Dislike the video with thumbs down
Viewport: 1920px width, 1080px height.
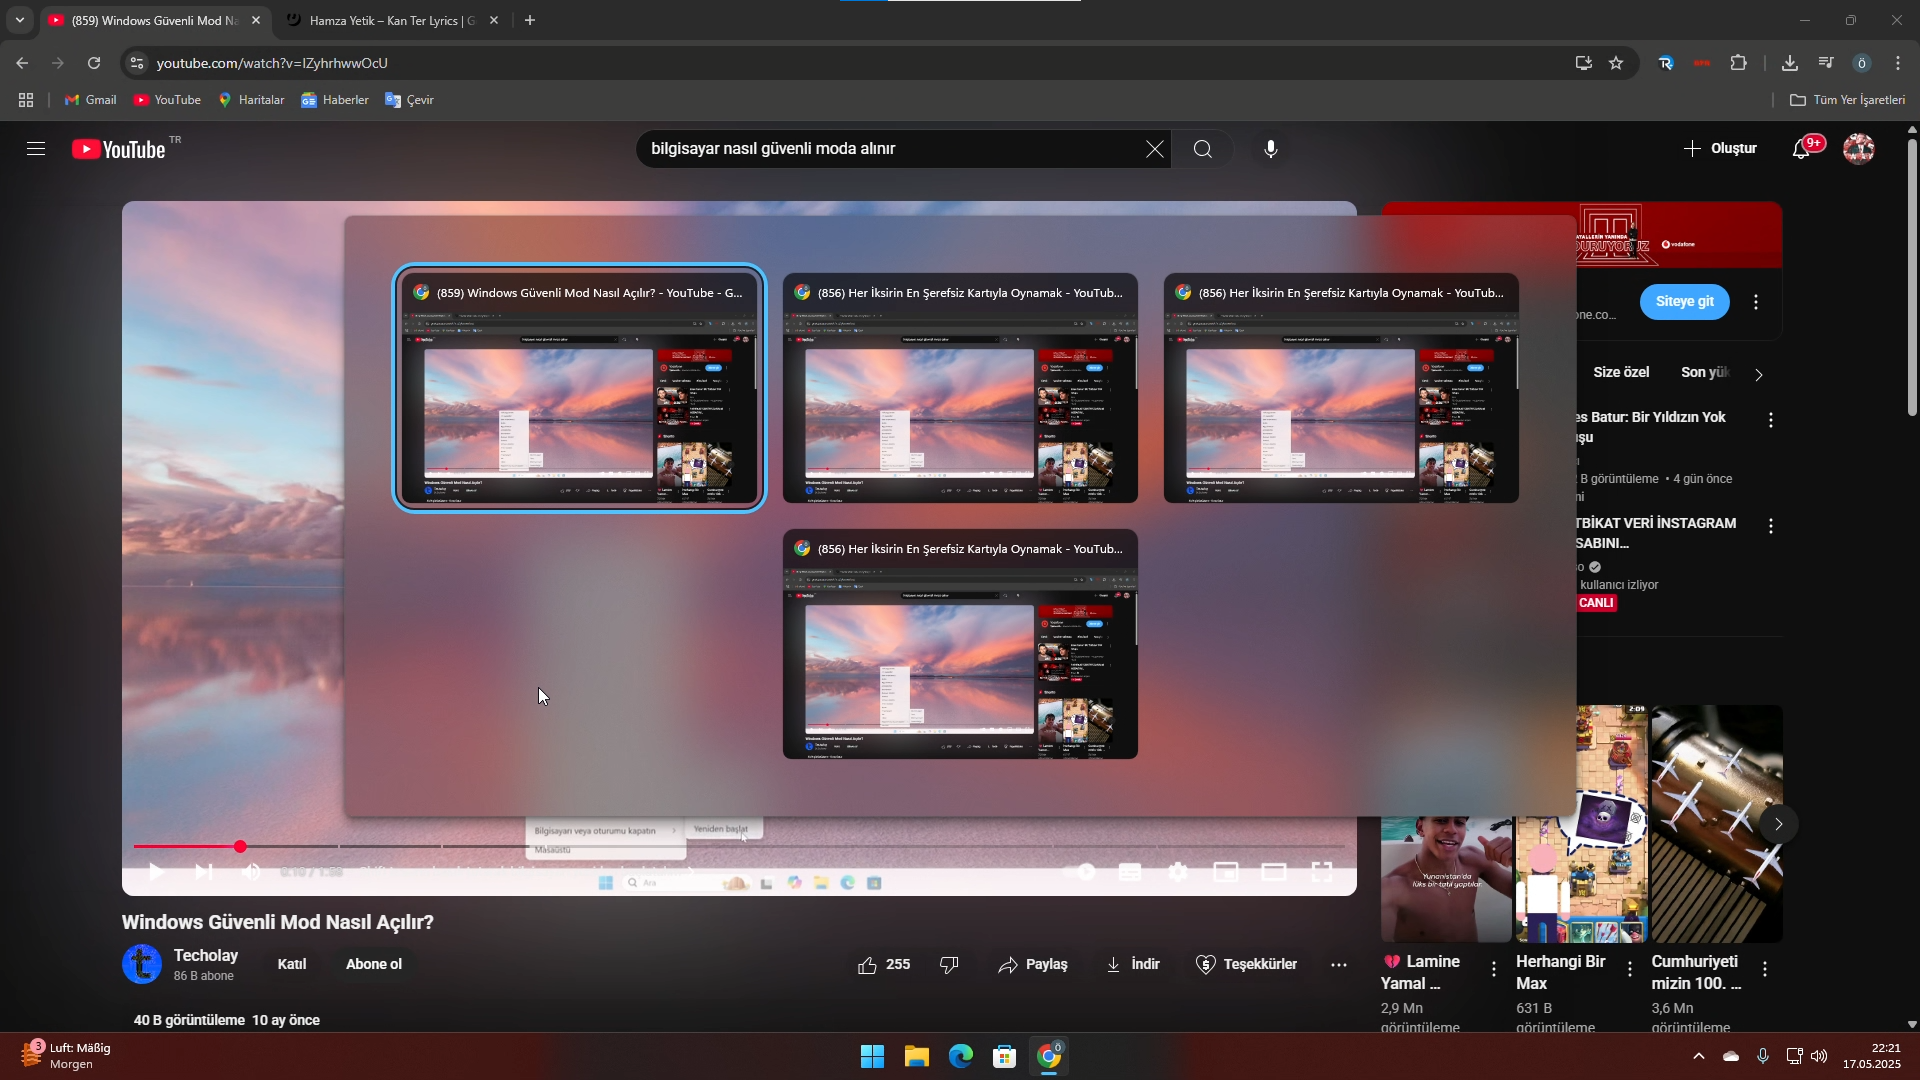(949, 964)
